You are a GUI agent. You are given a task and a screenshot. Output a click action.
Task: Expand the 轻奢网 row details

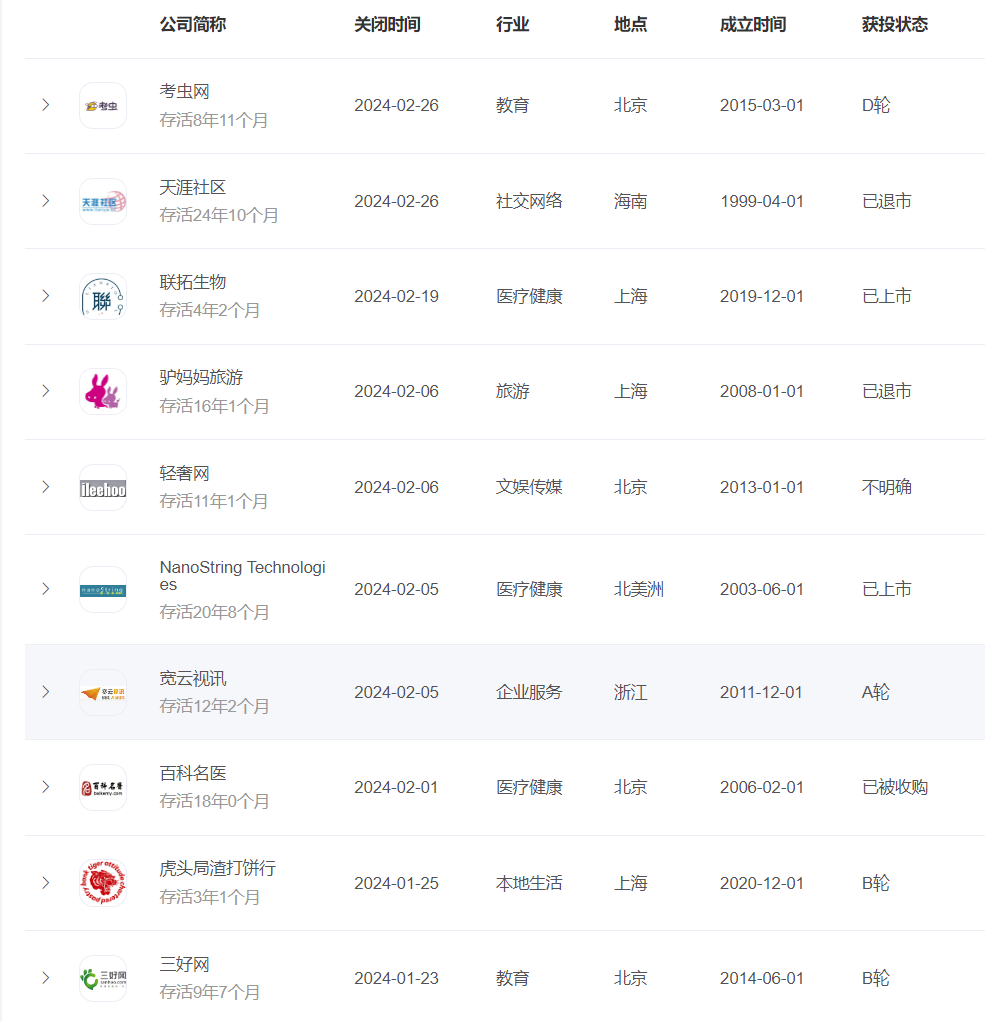[46, 486]
